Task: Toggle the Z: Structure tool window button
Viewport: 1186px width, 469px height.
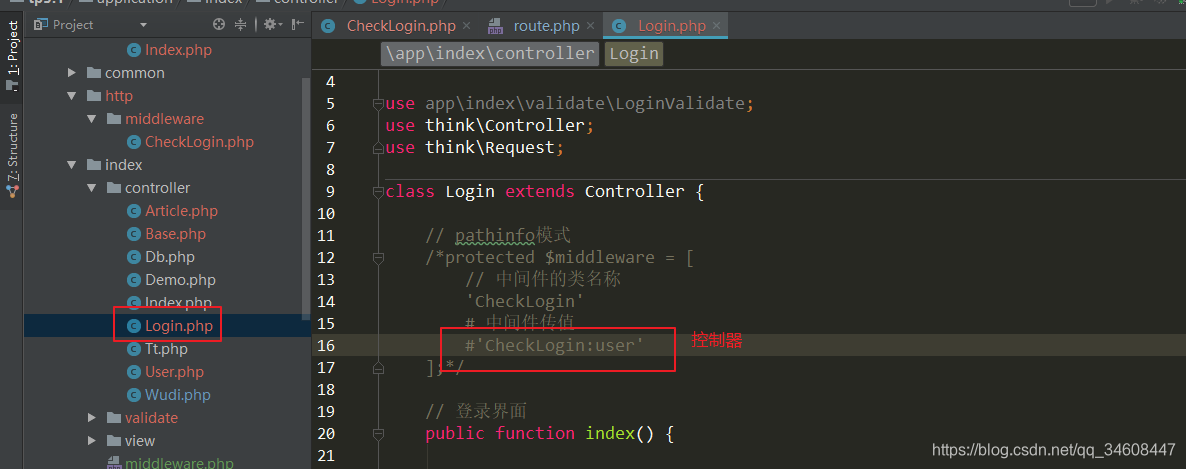Action: [12, 156]
